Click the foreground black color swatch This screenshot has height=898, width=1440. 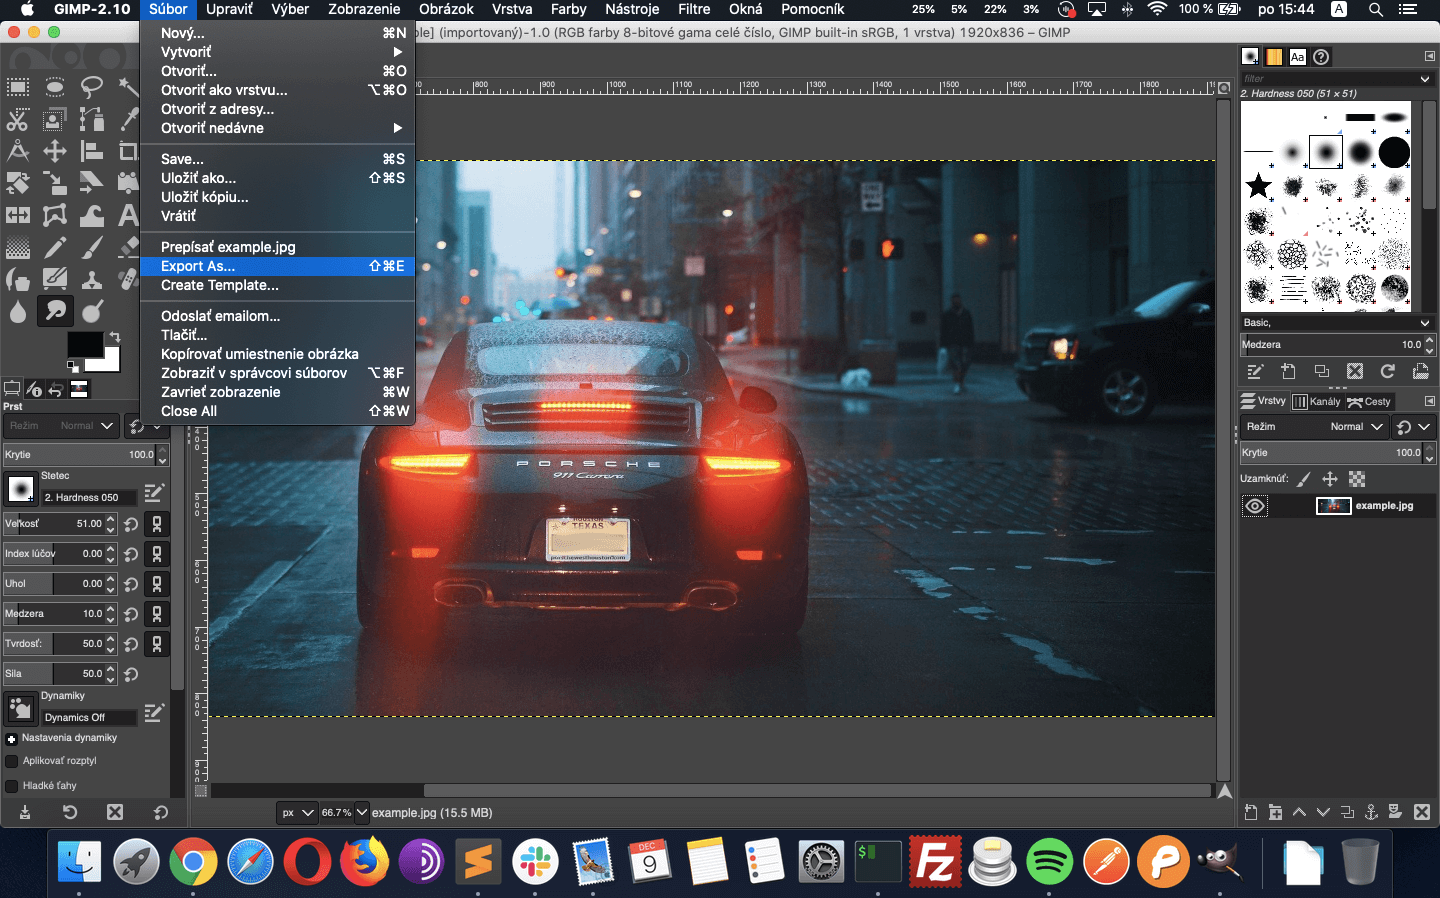(85, 343)
